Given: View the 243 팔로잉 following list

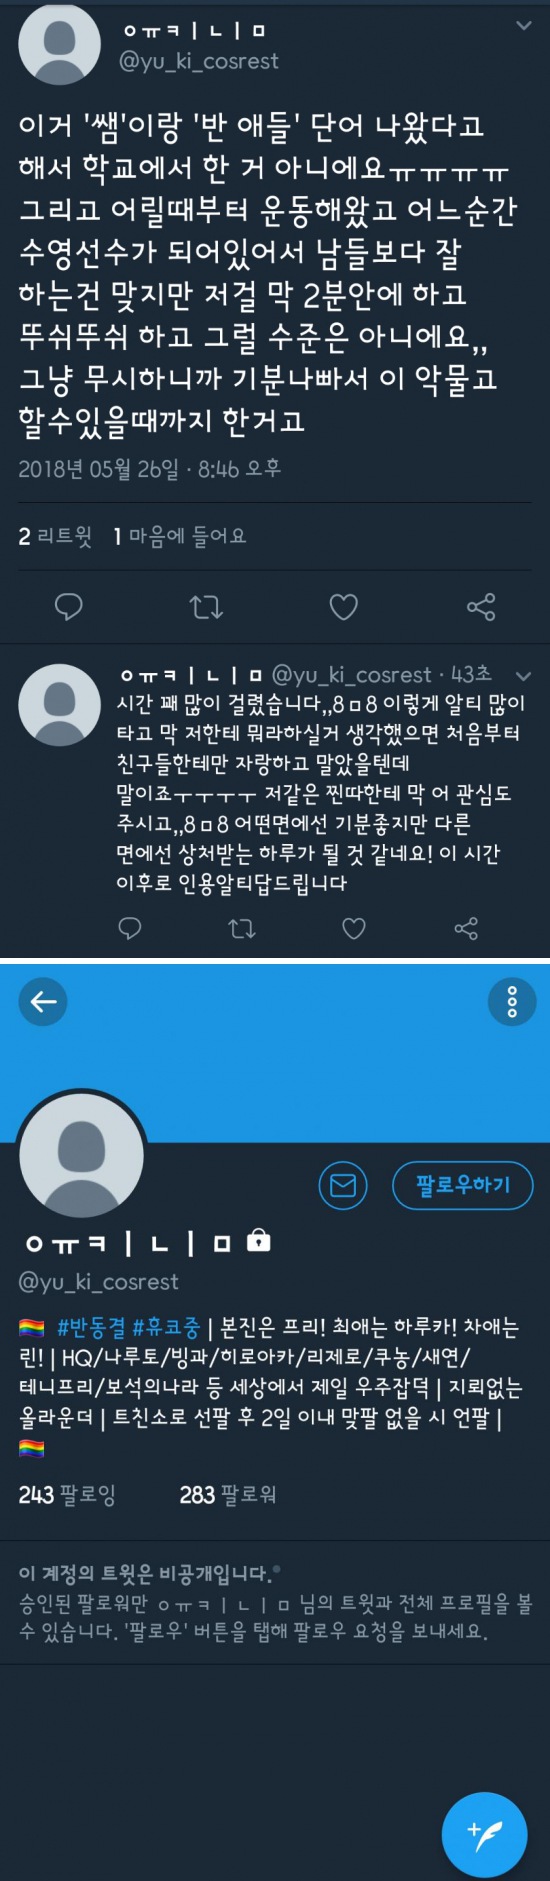Looking at the screenshot, I should 67,1495.
